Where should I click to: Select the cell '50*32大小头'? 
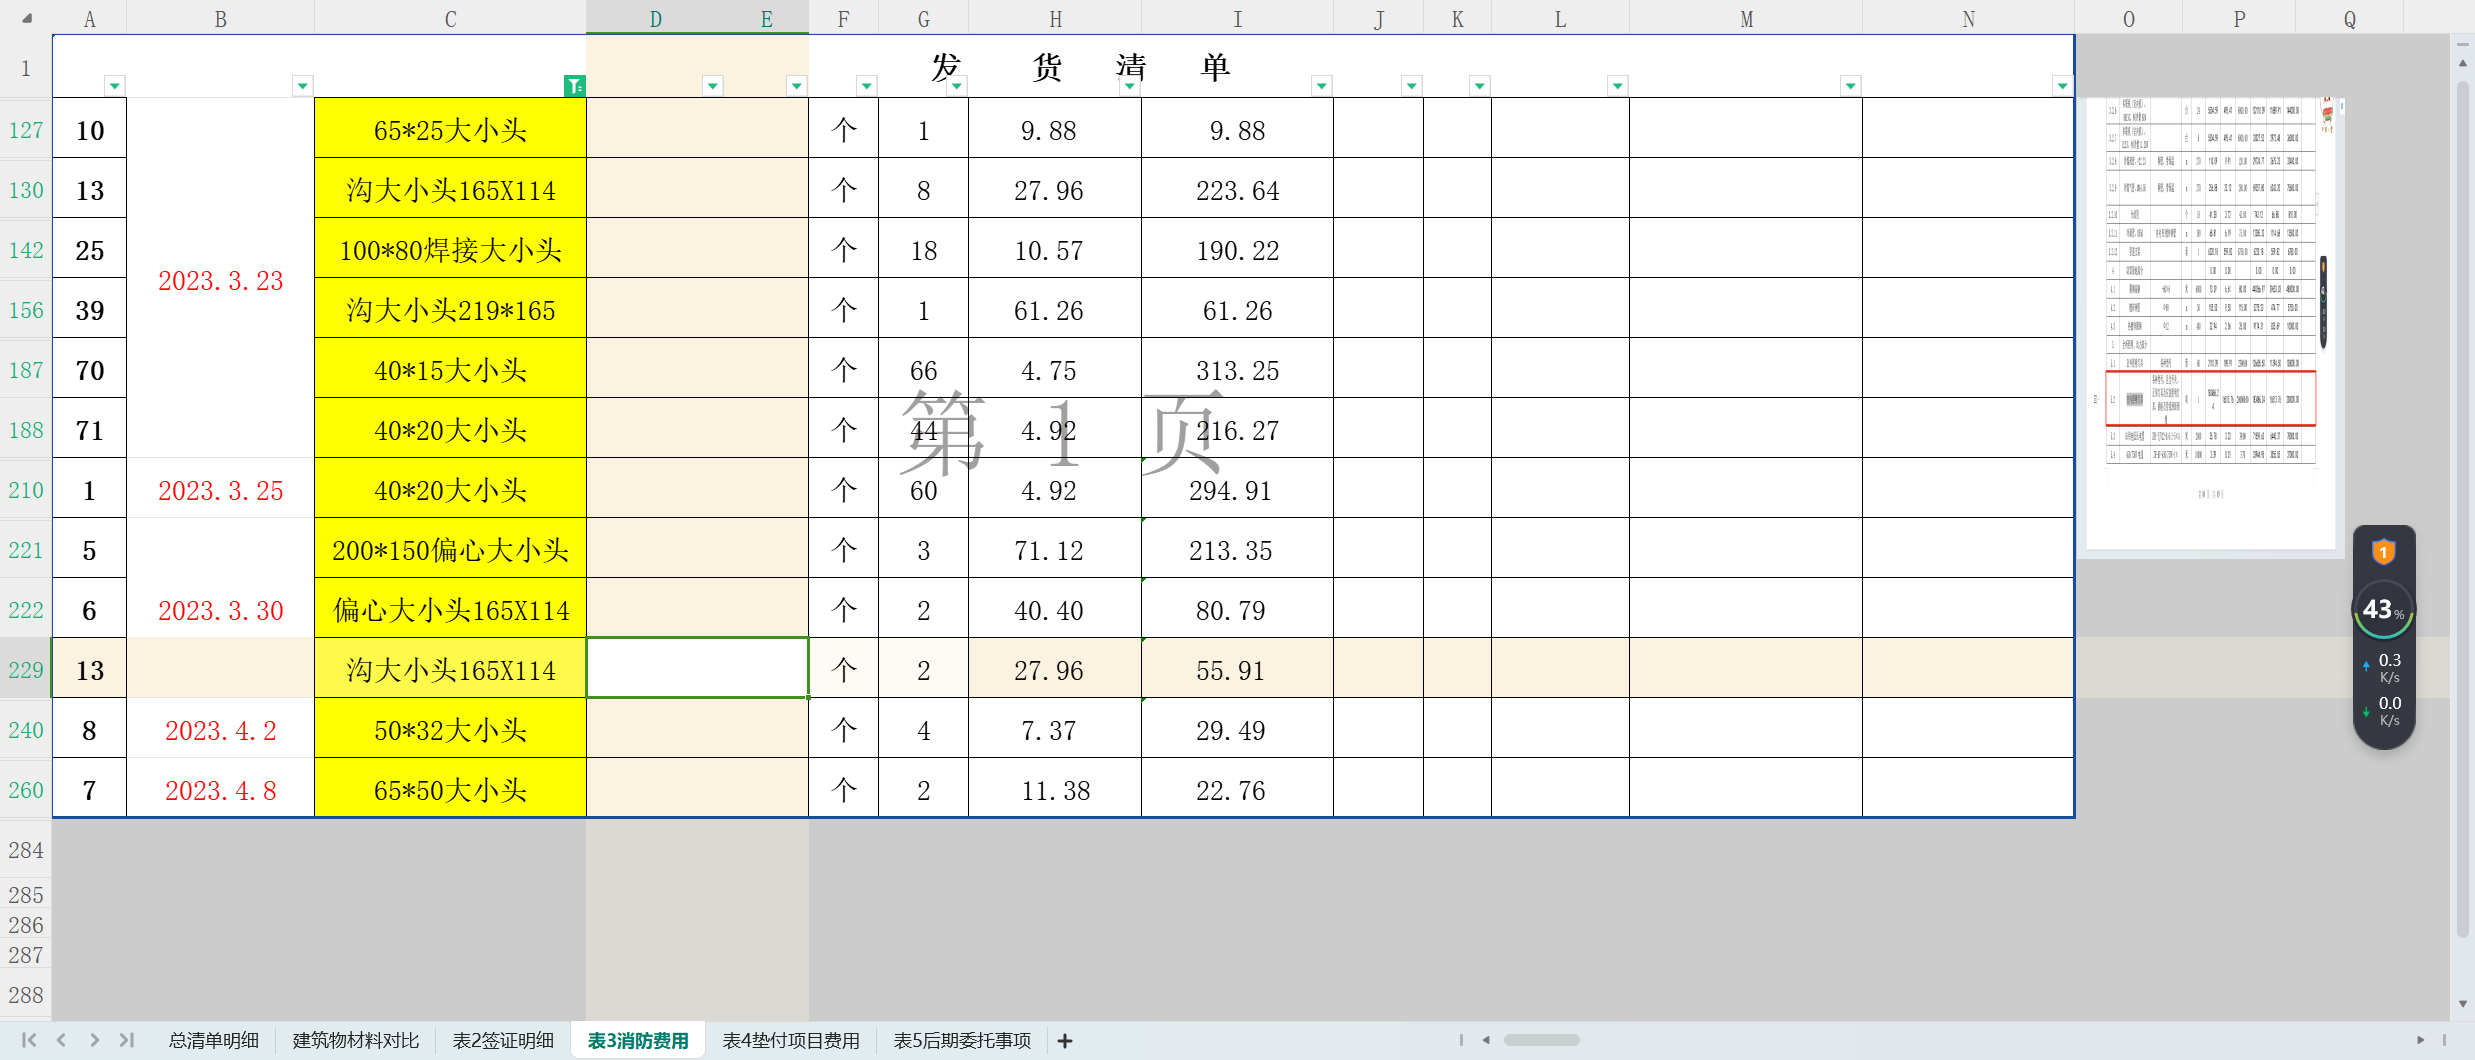pyautogui.click(x=451, y=730)
